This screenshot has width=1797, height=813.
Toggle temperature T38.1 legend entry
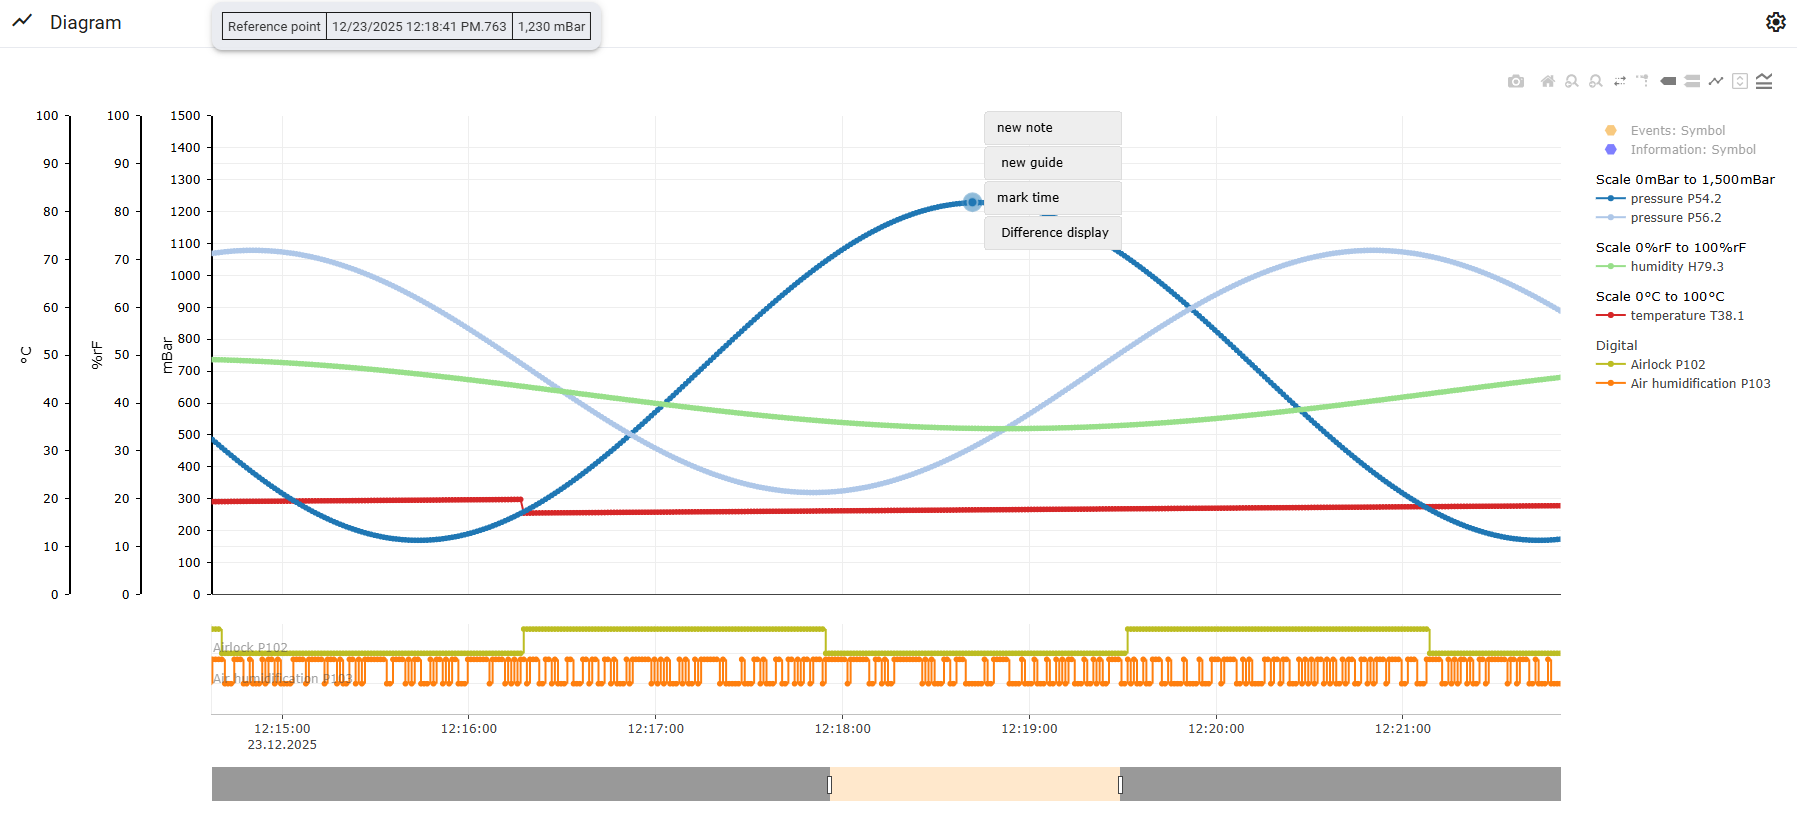point(1686,316)
